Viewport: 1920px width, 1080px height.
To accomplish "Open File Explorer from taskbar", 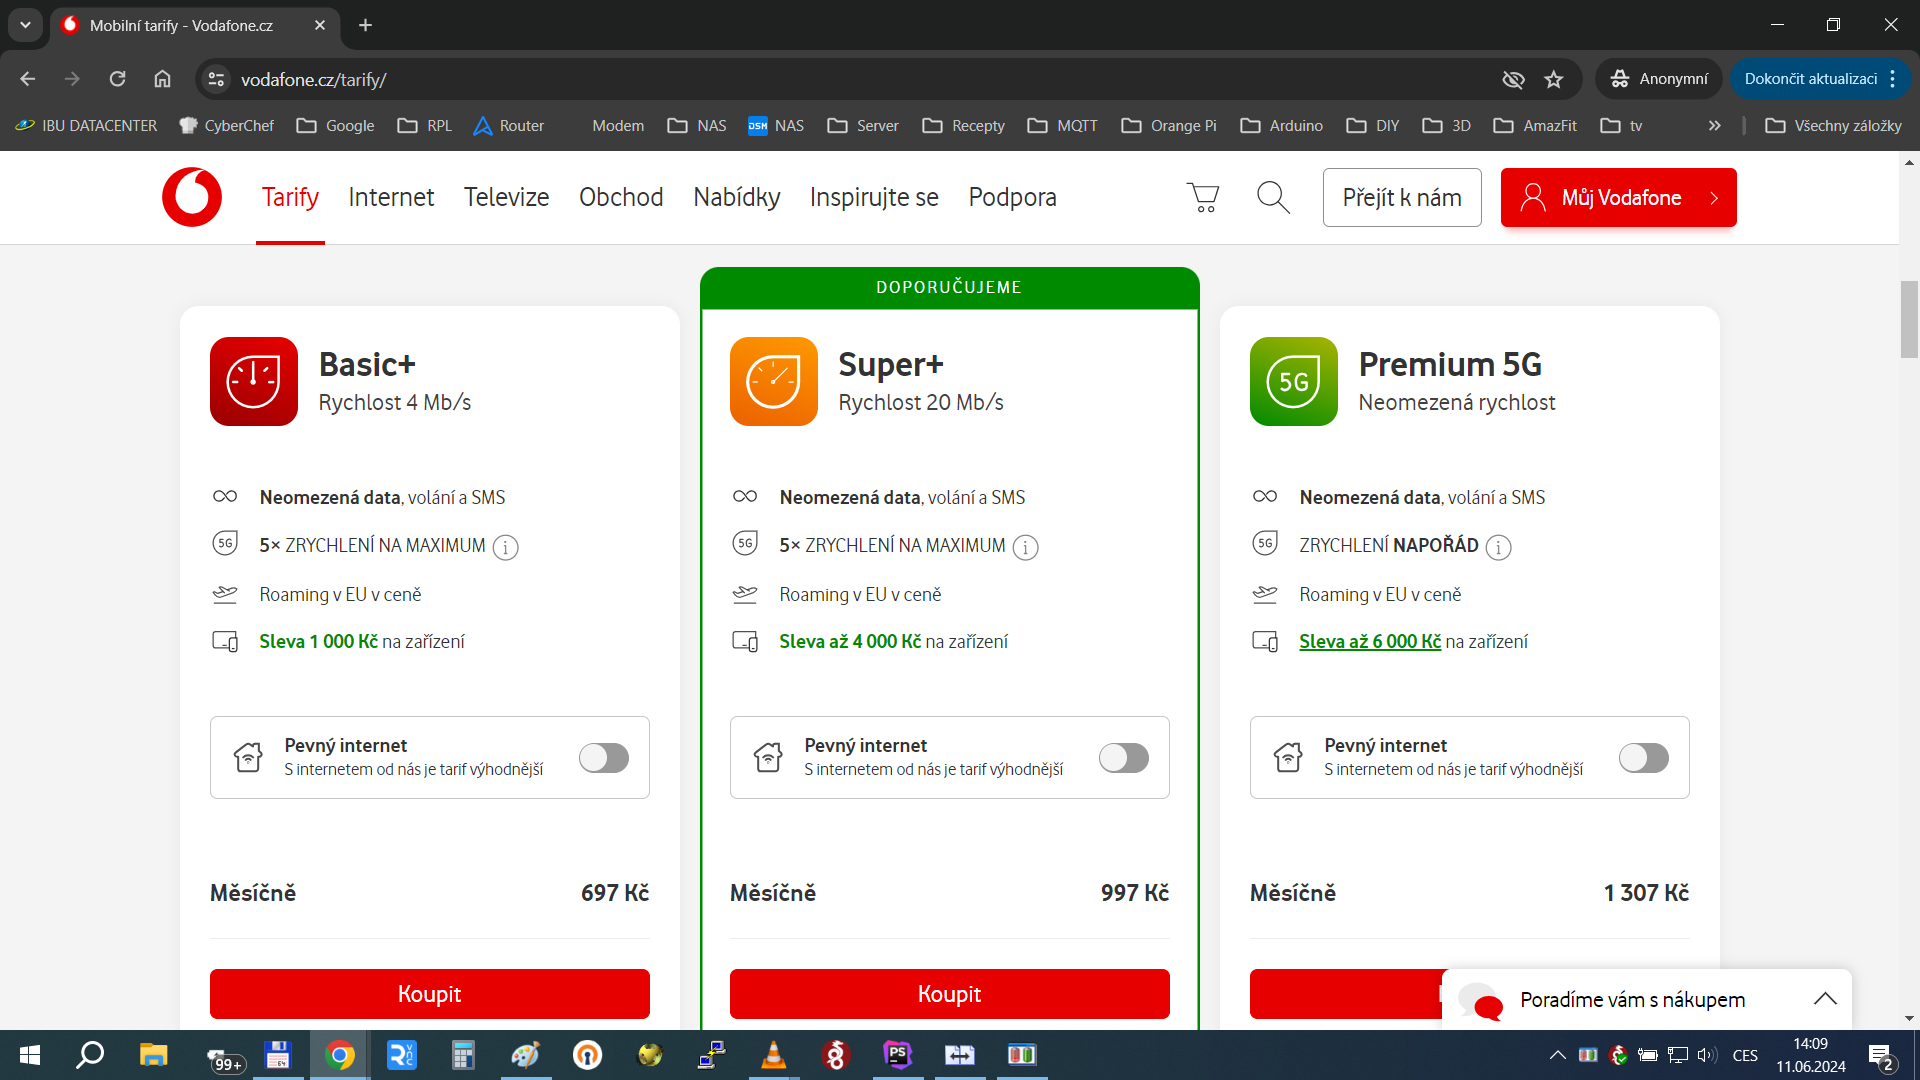I will click(153, 1055).
